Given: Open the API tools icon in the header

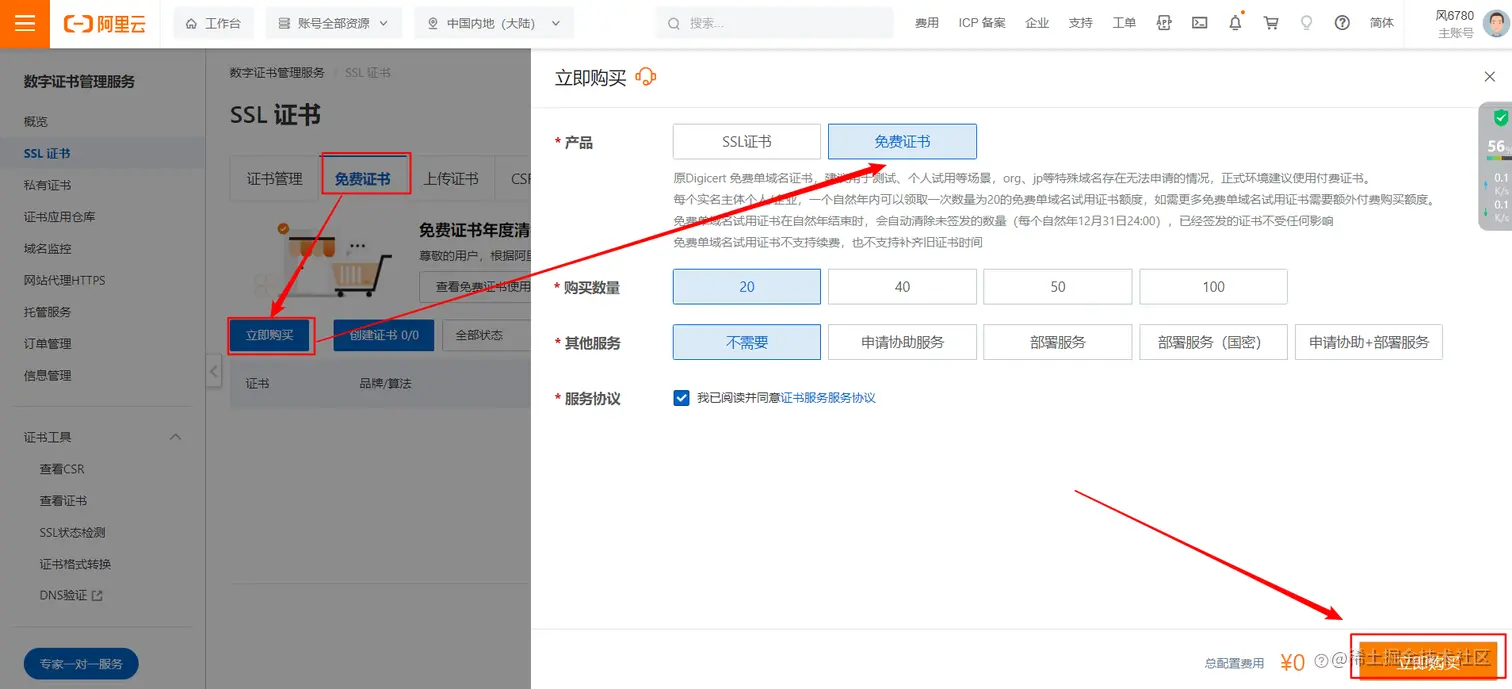Looking at the screenshot, I should (1163, 23).
